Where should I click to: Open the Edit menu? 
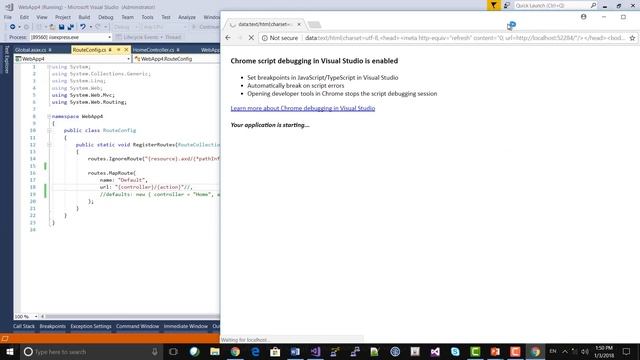click(24, 17)
